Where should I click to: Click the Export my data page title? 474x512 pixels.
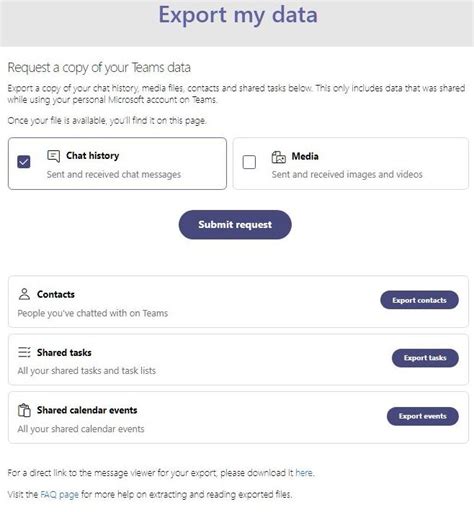(x=238, y=15)
